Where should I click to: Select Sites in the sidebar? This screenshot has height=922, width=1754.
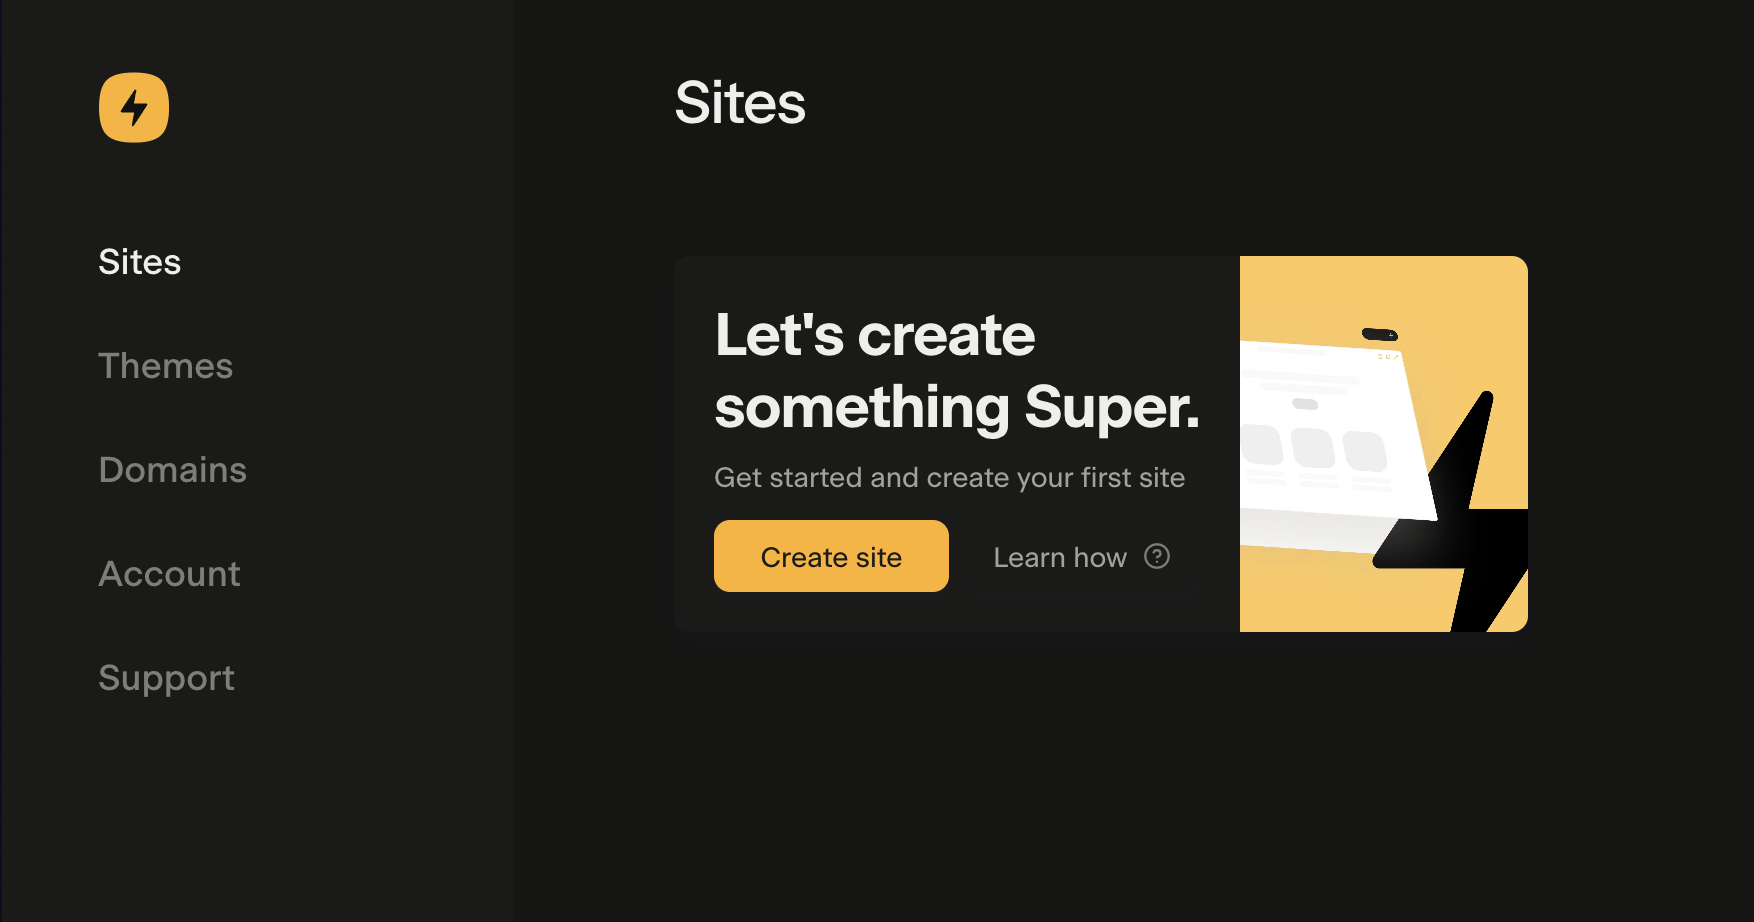point(139,261)
